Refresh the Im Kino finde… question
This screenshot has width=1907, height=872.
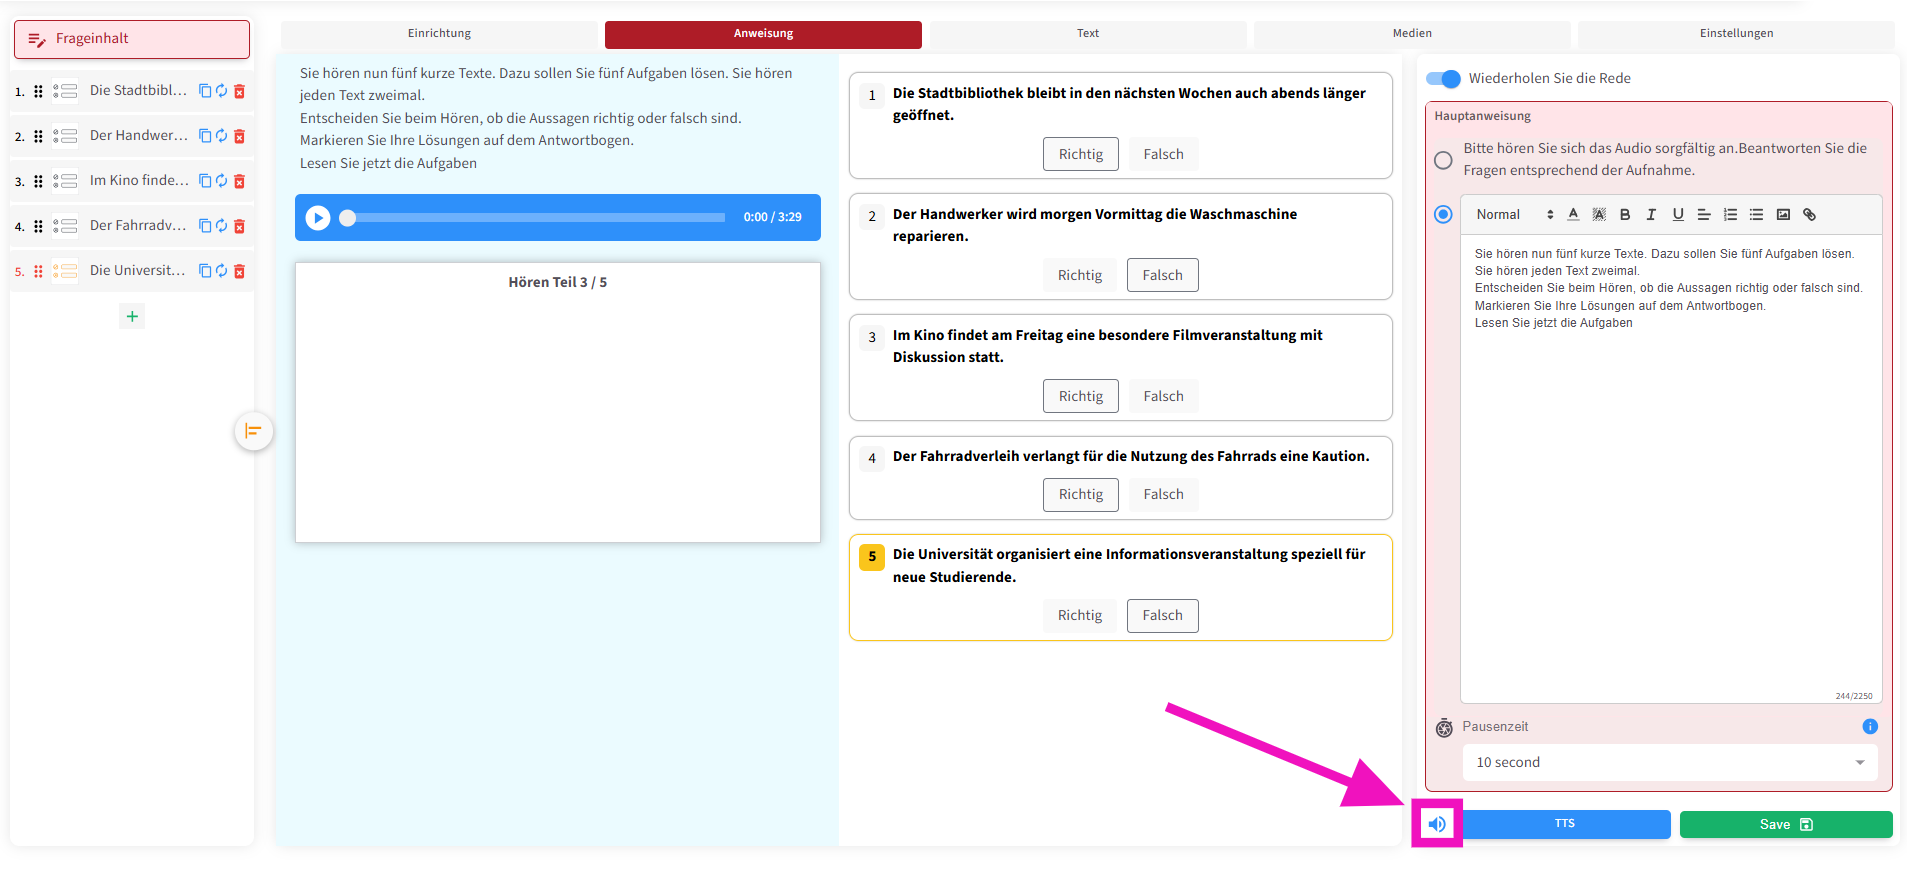pos(222,181)
